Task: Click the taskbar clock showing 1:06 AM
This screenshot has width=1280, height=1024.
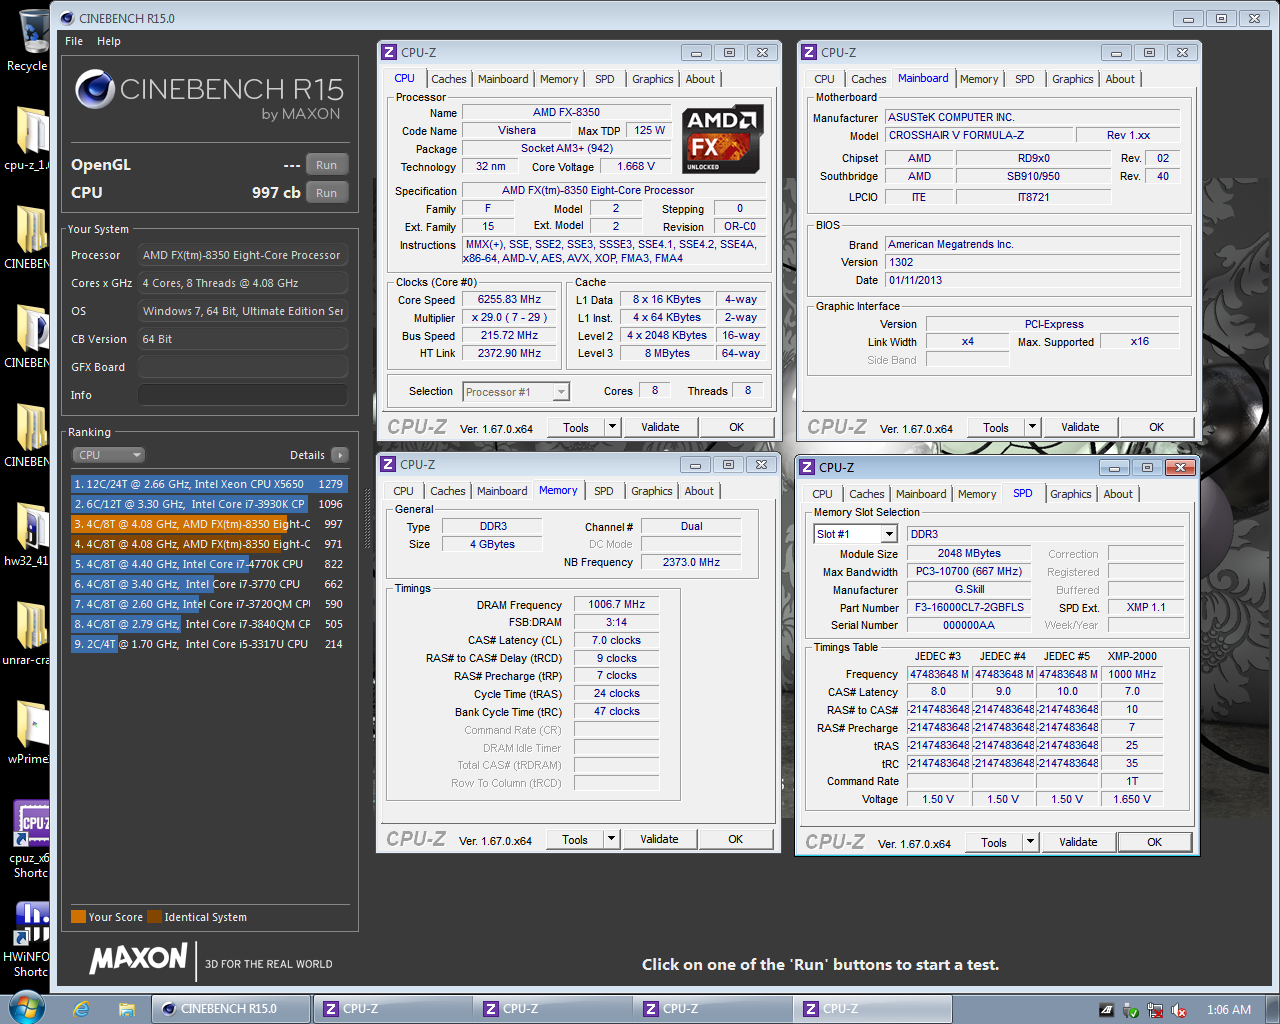Action: [1229, 1010]
